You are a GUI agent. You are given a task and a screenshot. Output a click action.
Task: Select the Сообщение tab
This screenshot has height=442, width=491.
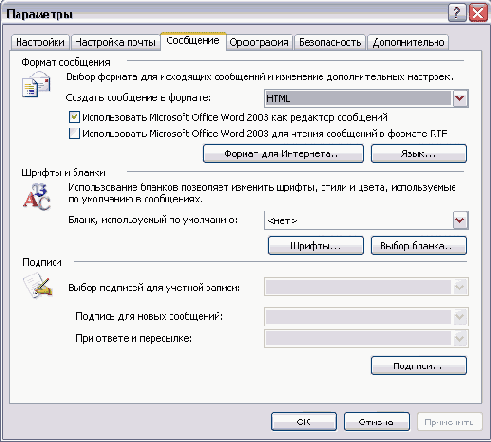pos(193,41)
